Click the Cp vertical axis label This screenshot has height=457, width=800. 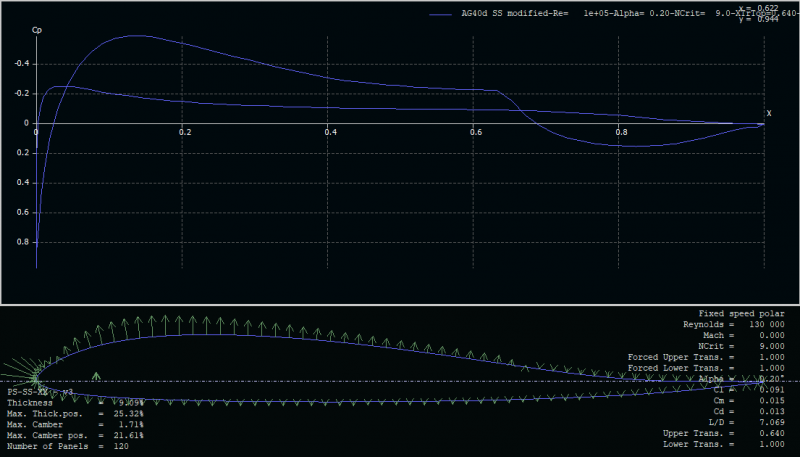coord(37,30)
